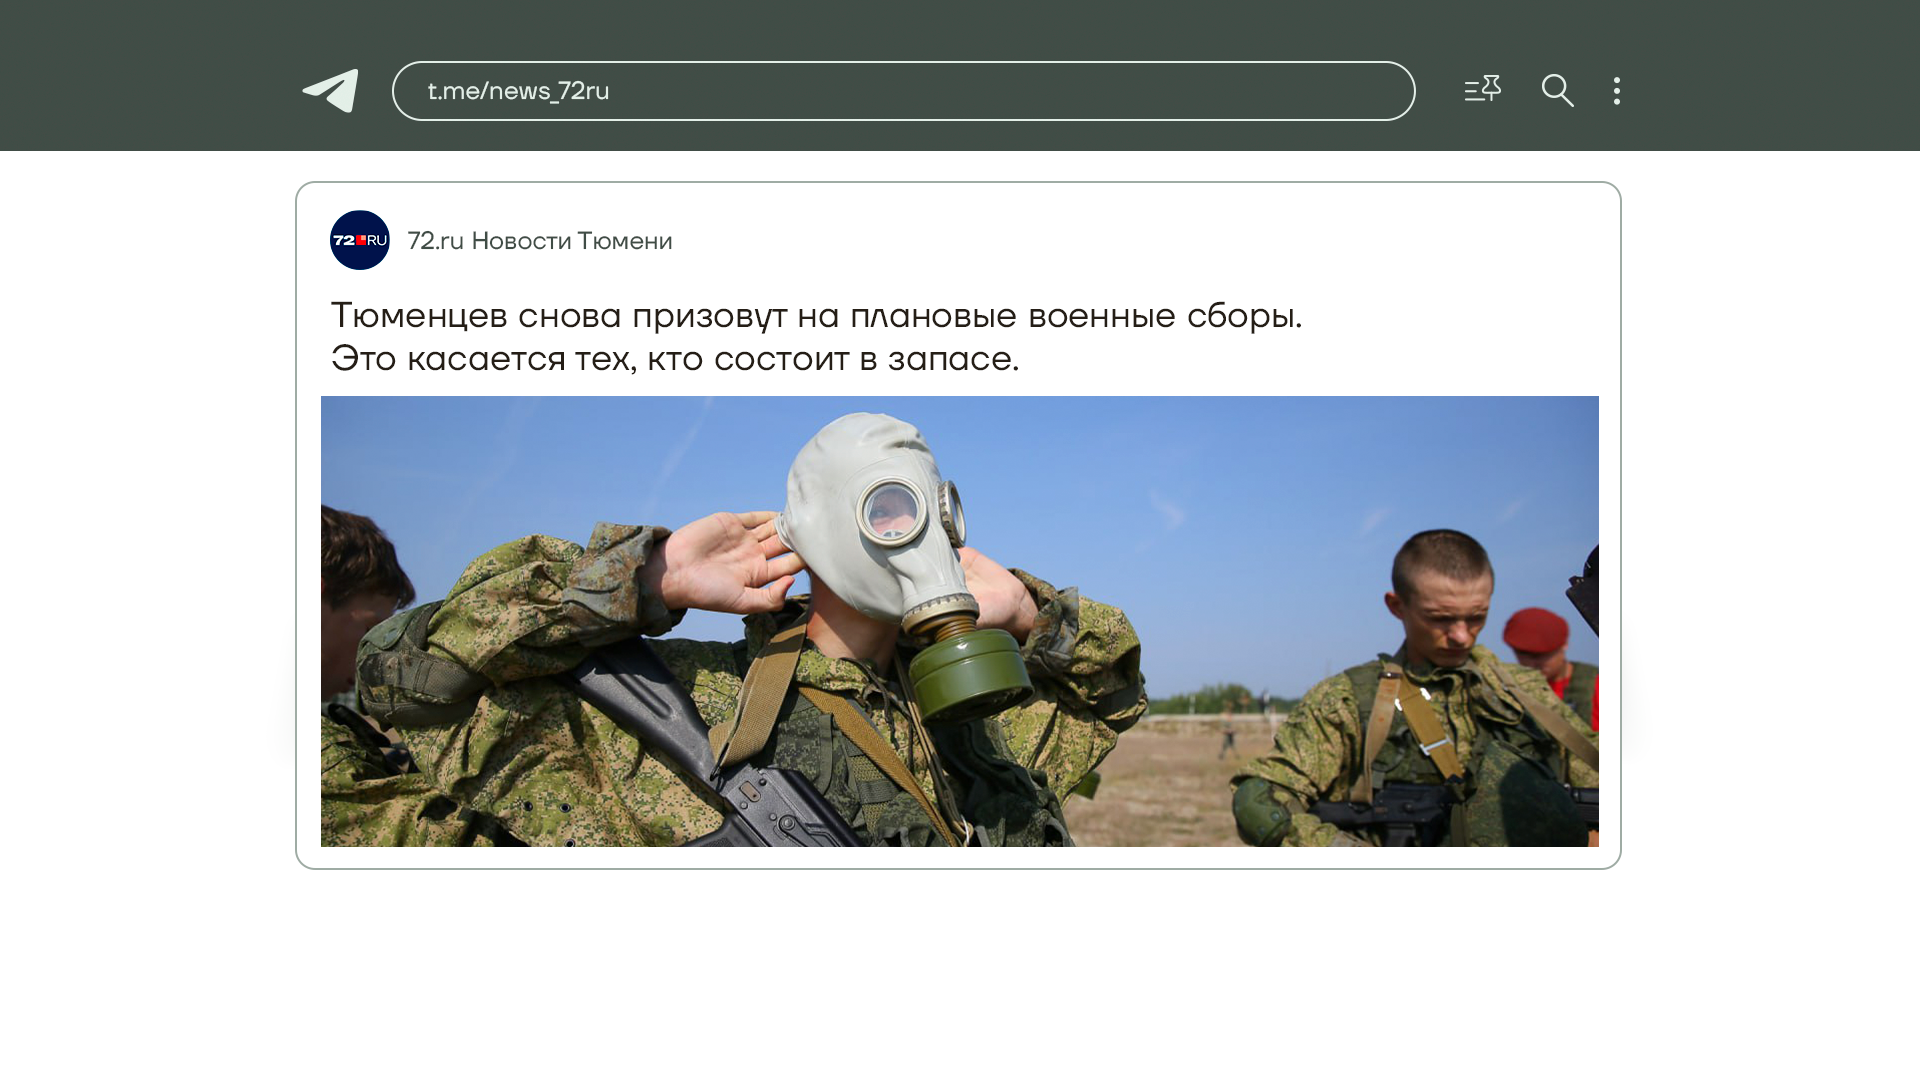Viewport: 1920px width, 1080px height.
Task: Open the three-dot more options menu
Action: coord(1616,91)
